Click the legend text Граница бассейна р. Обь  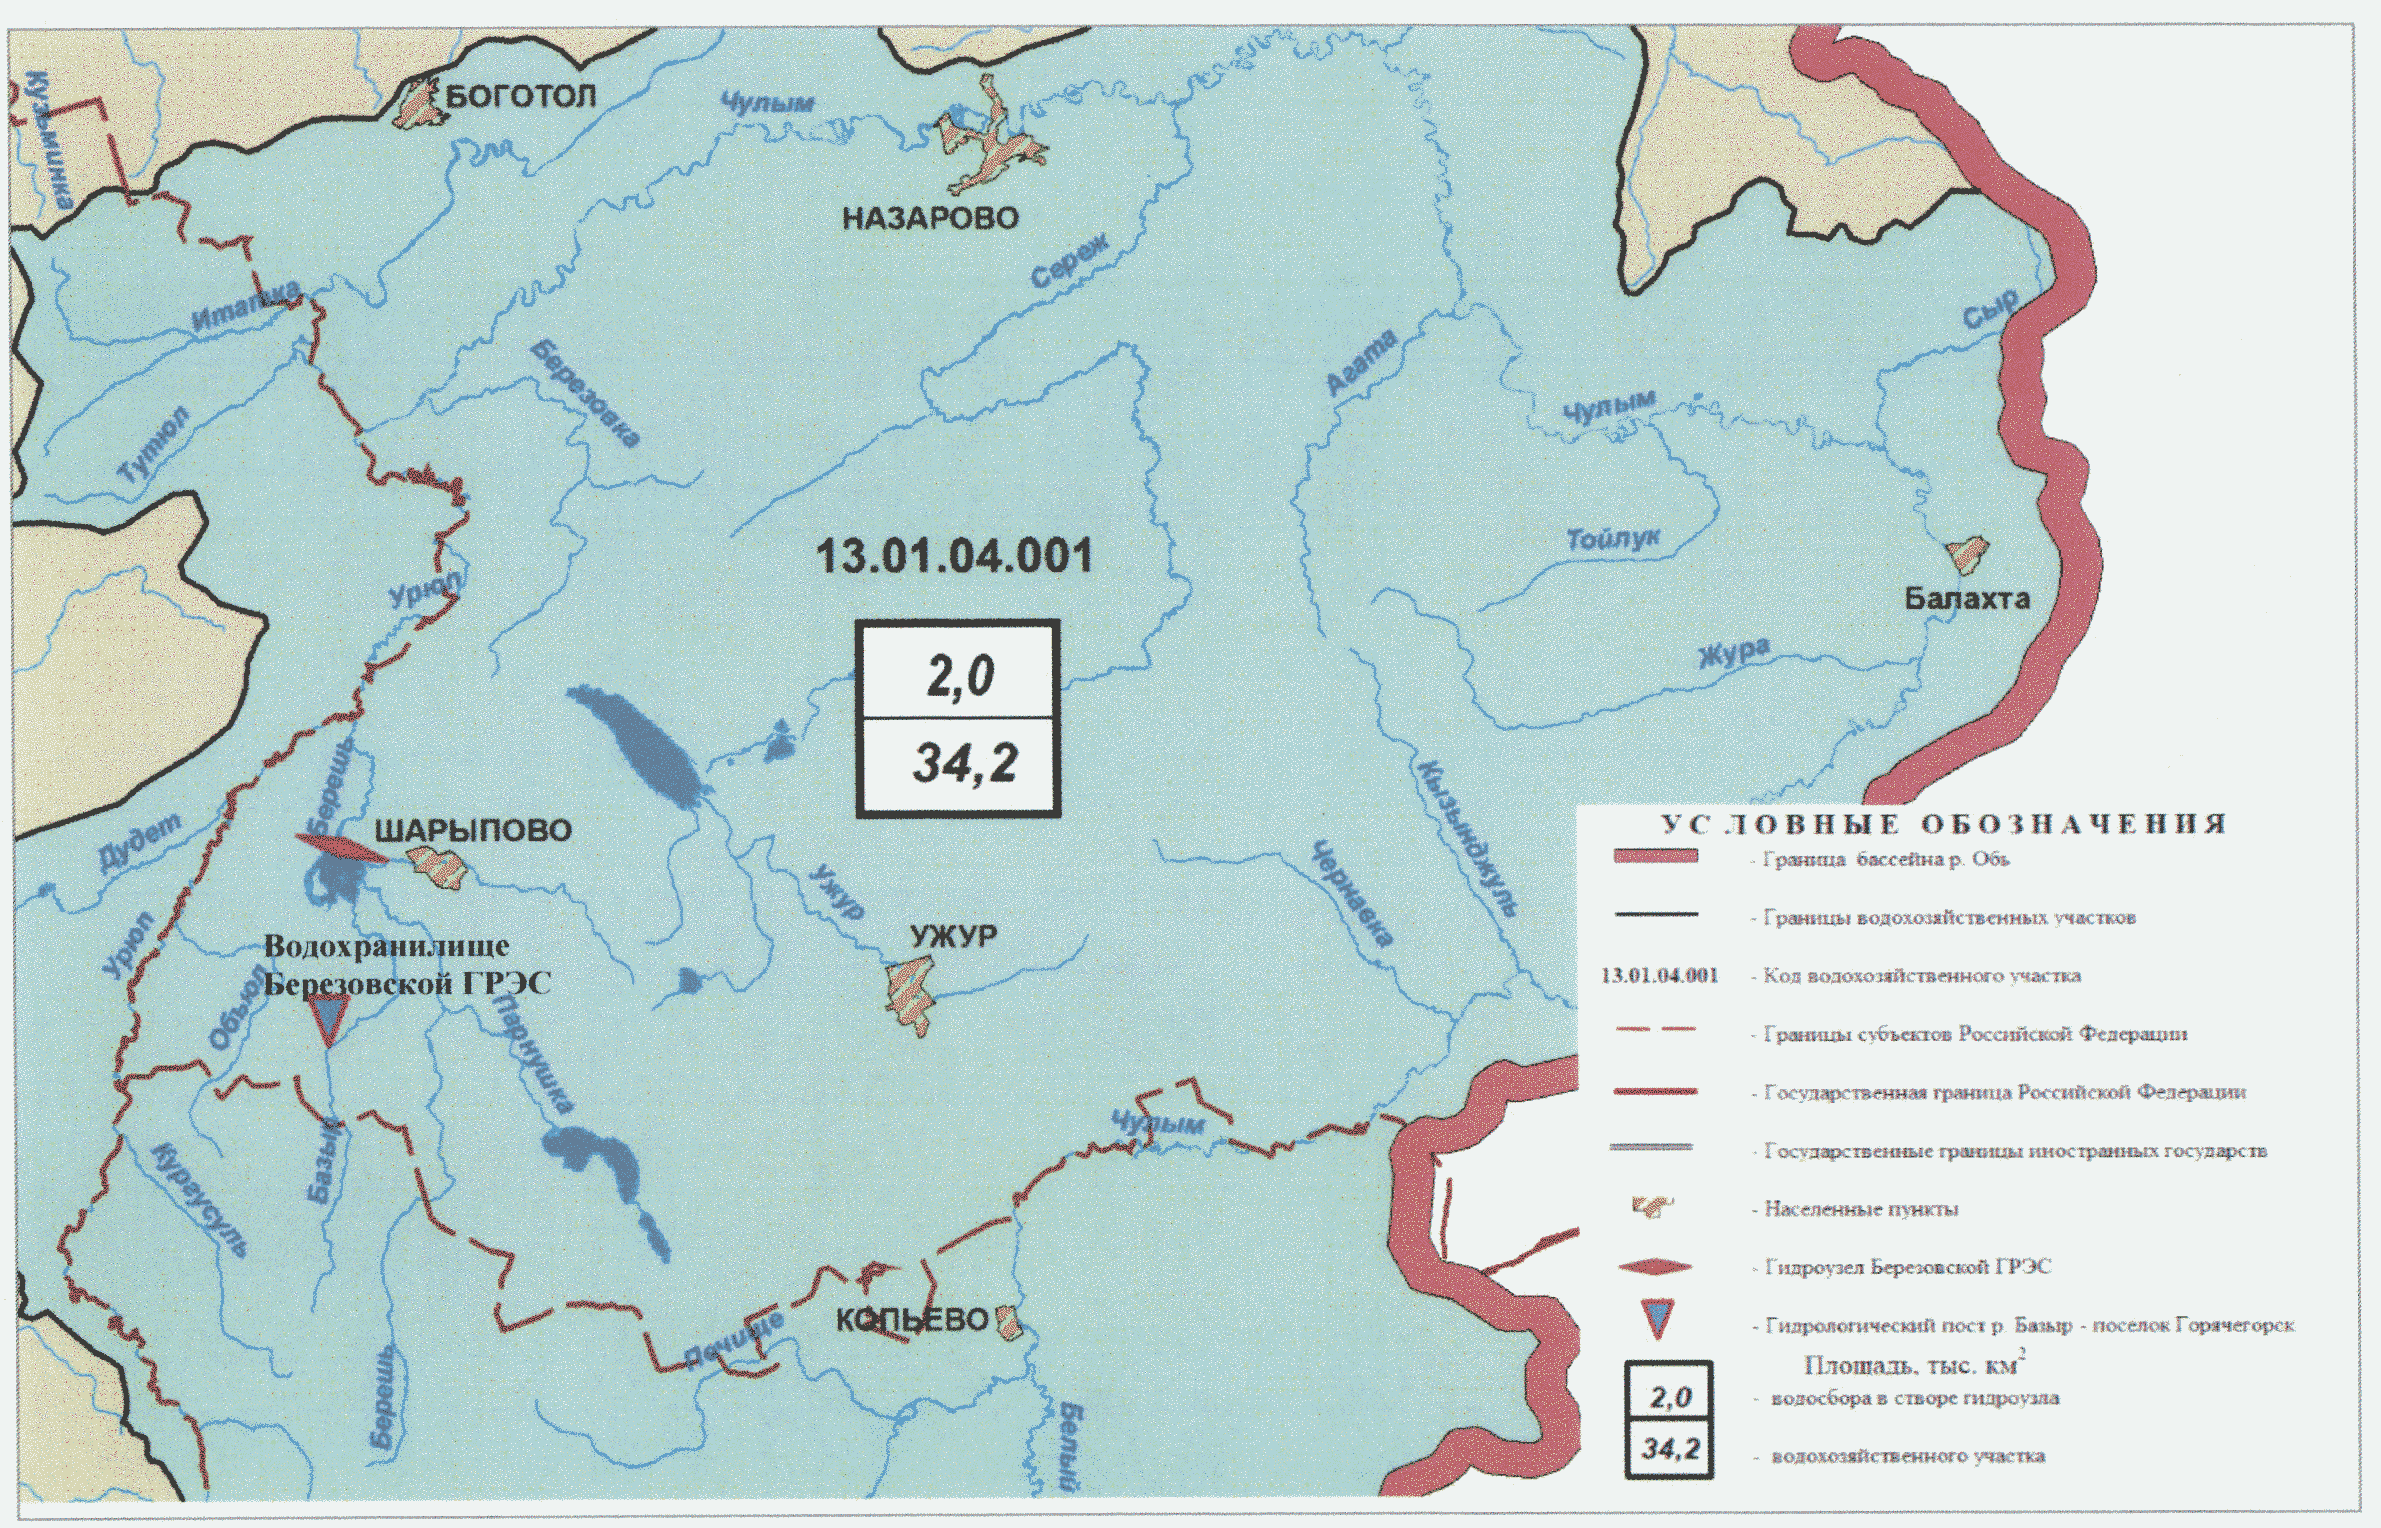click(x=1887, y=859)
